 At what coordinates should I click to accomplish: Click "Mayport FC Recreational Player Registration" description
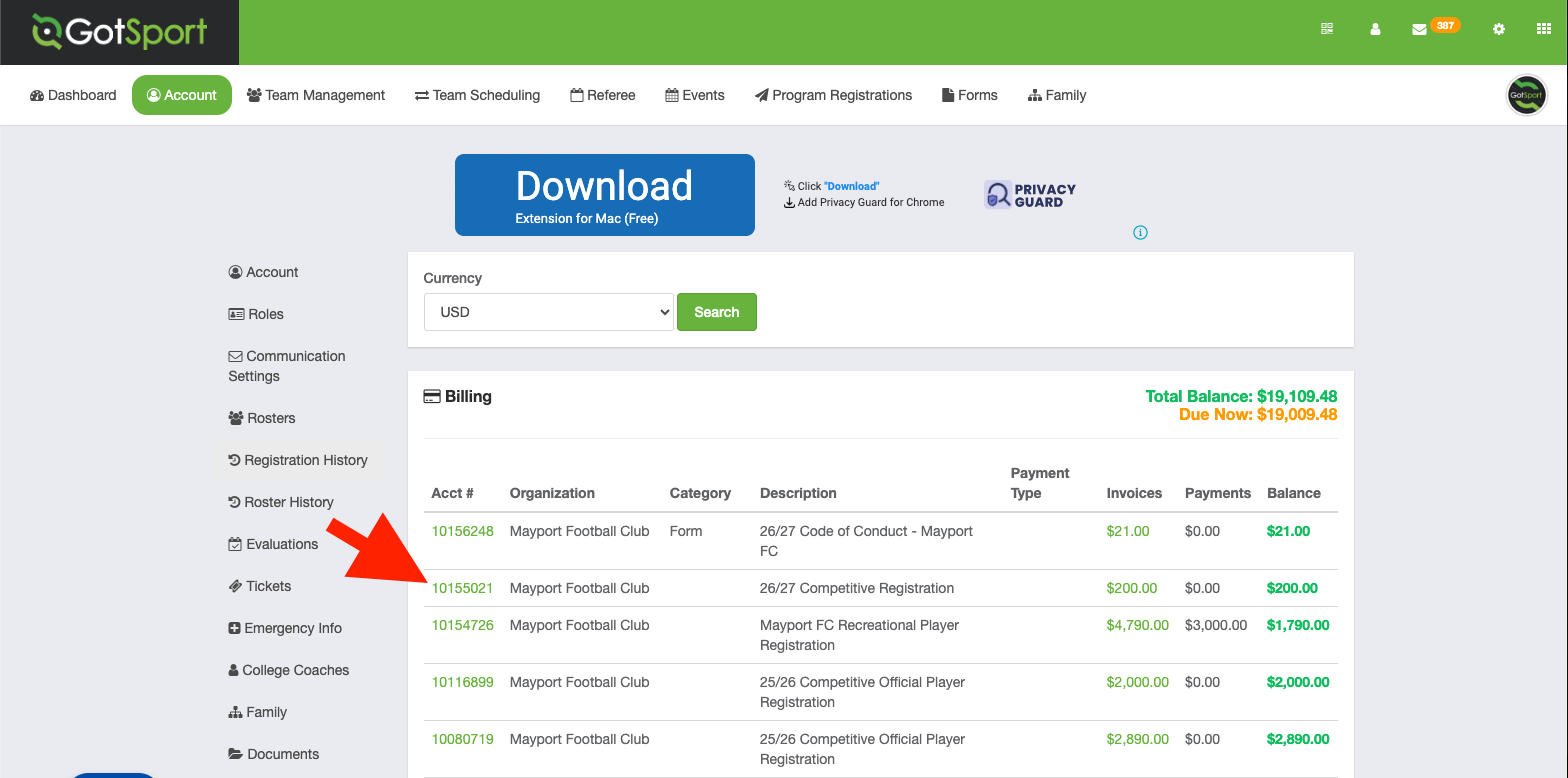point(859,635)
